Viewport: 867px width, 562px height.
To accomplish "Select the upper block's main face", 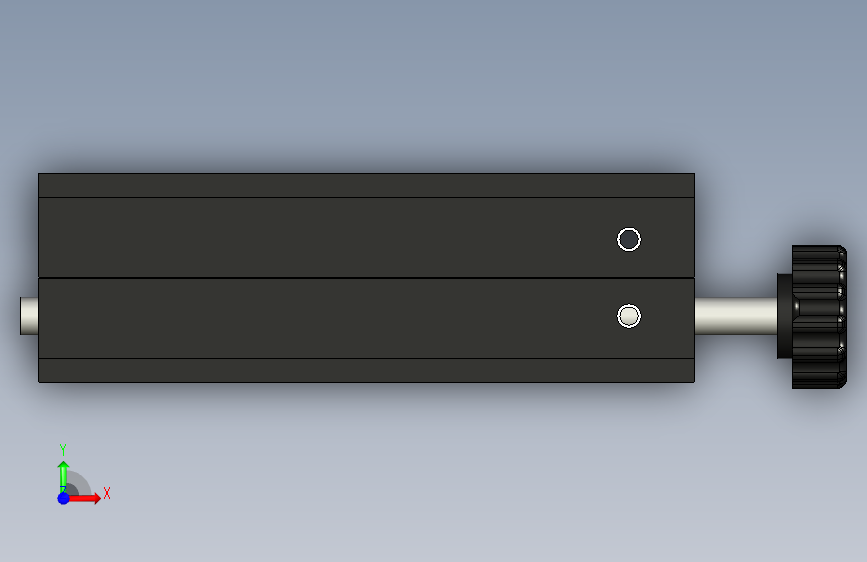I will pos(366,237).
